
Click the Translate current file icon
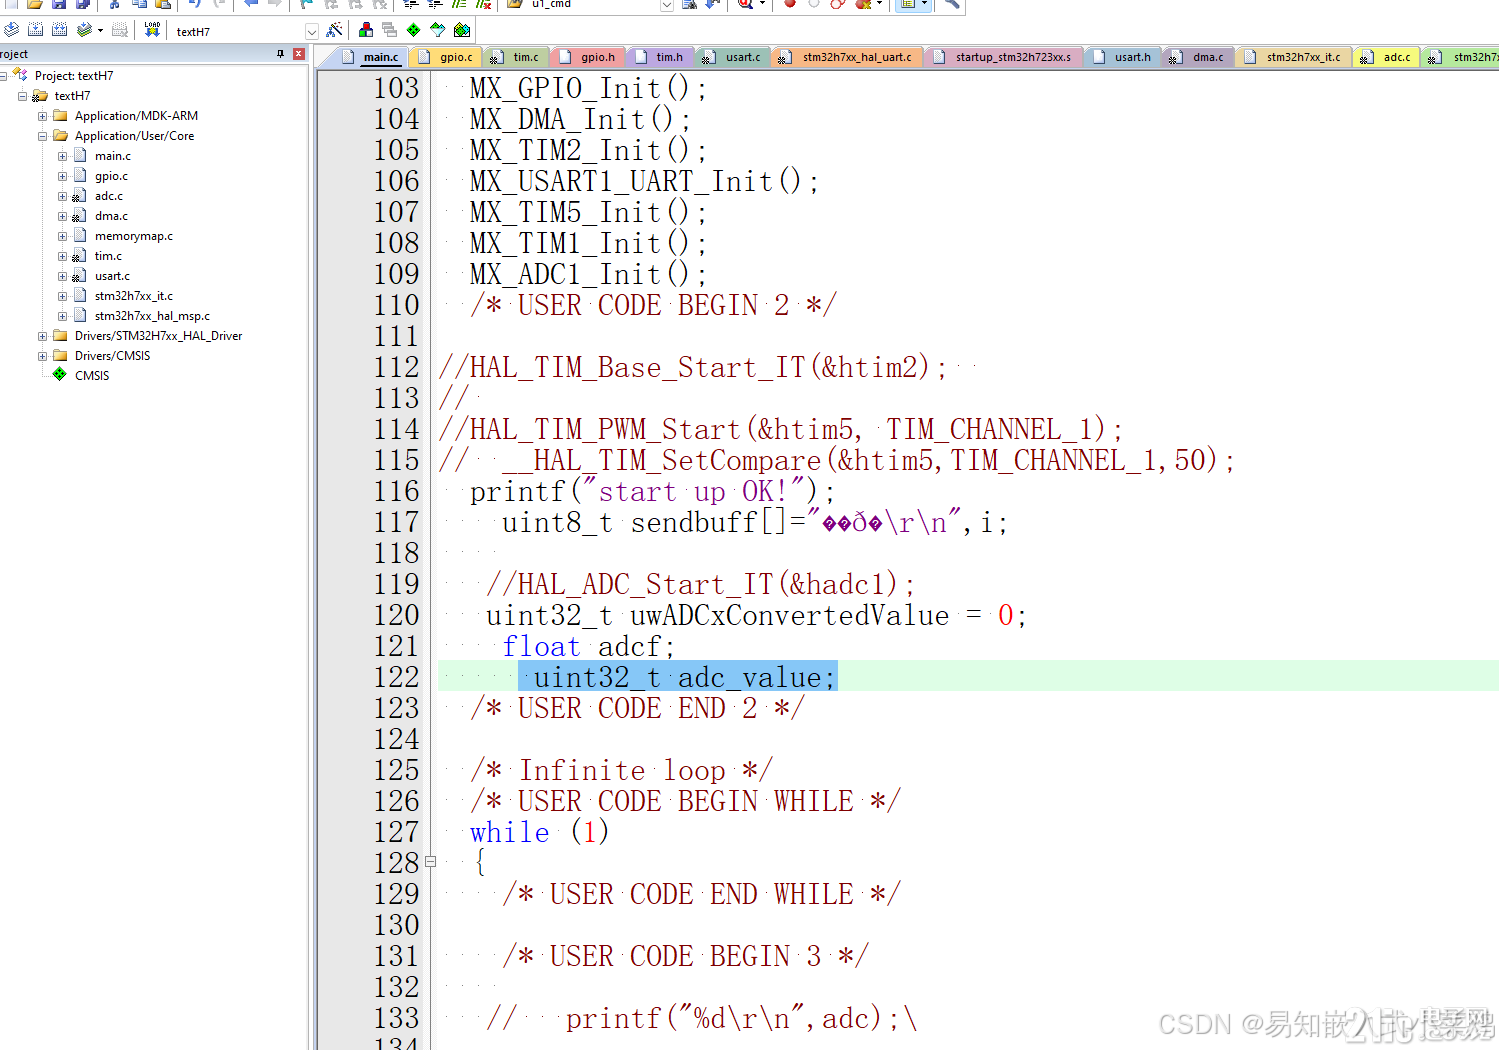tap(11, 30)
